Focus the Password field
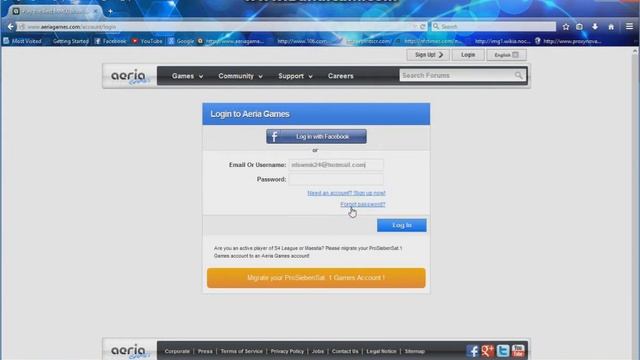640x360 pixels. 336,179
